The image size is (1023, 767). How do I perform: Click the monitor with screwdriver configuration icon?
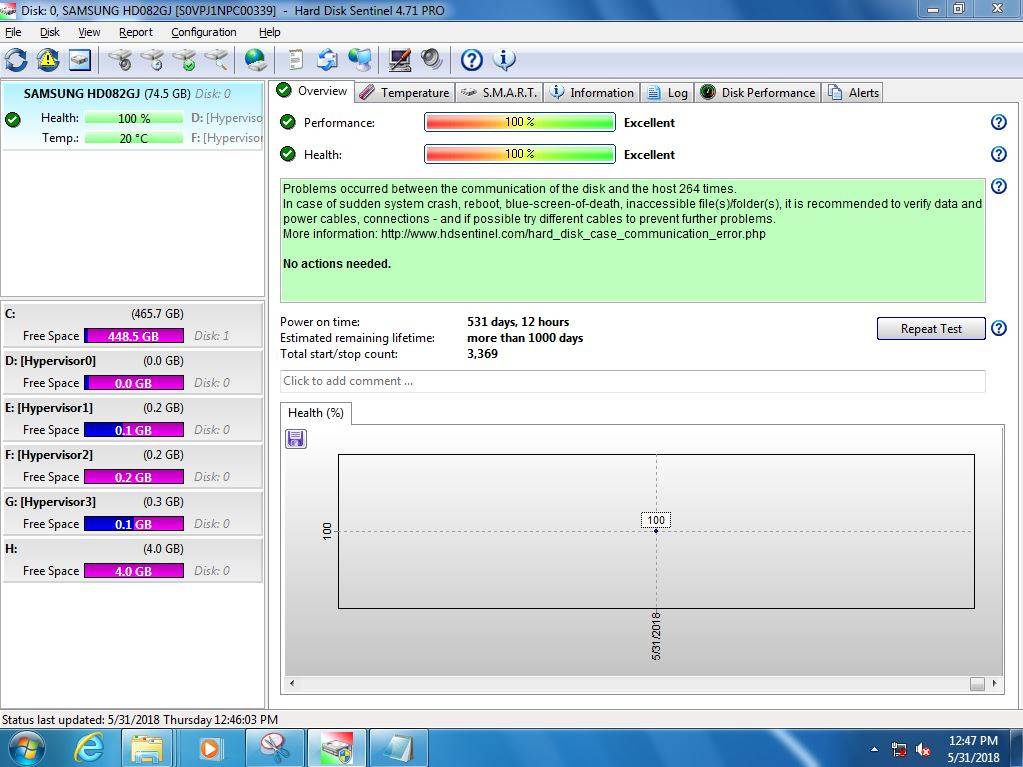[399, 60]
